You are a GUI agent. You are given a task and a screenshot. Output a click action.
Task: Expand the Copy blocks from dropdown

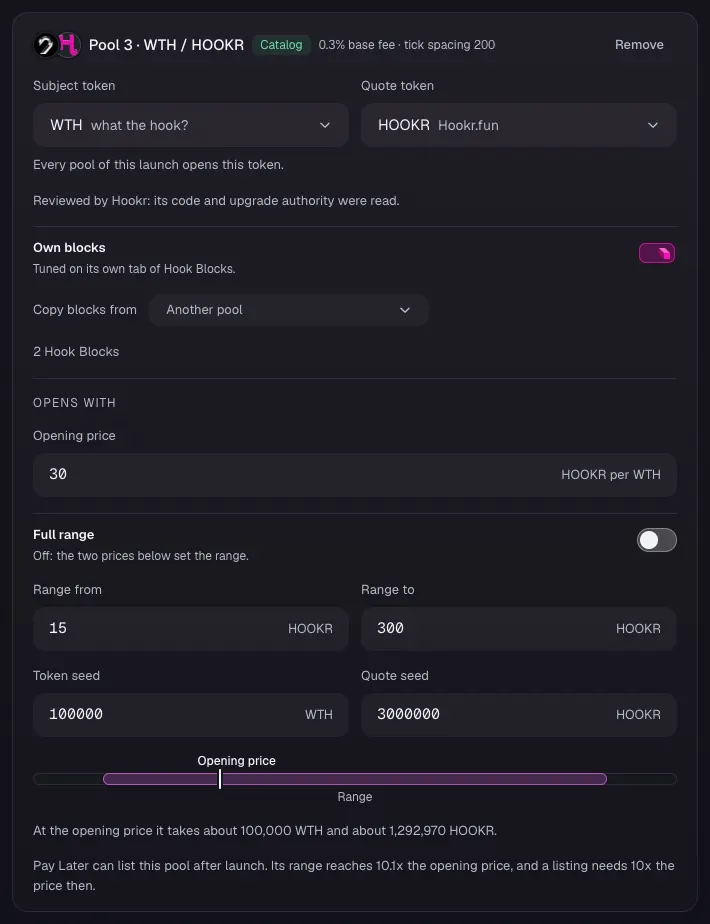[x=288, y=310]
